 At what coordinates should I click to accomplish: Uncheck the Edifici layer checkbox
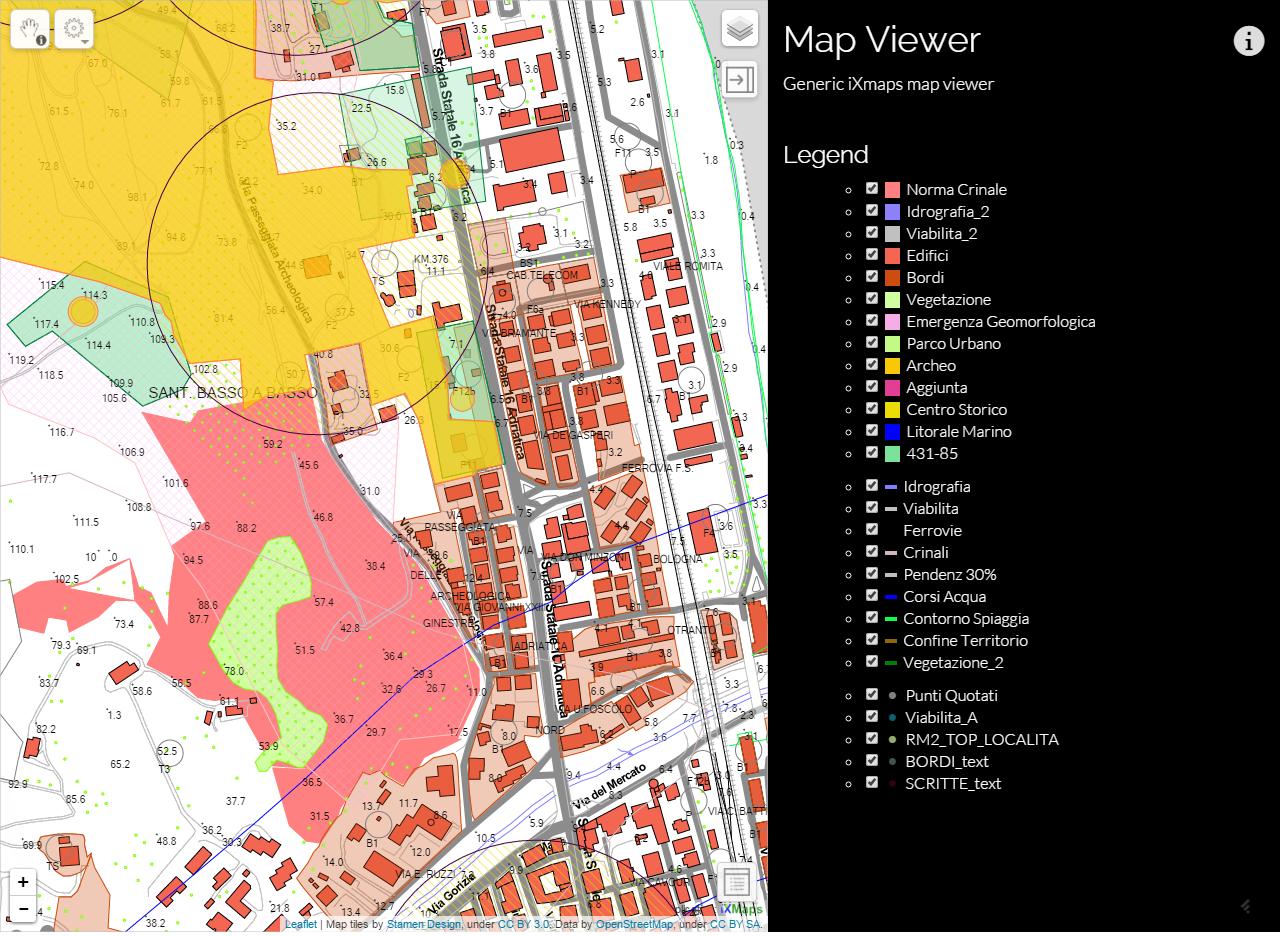pos(872,255)
